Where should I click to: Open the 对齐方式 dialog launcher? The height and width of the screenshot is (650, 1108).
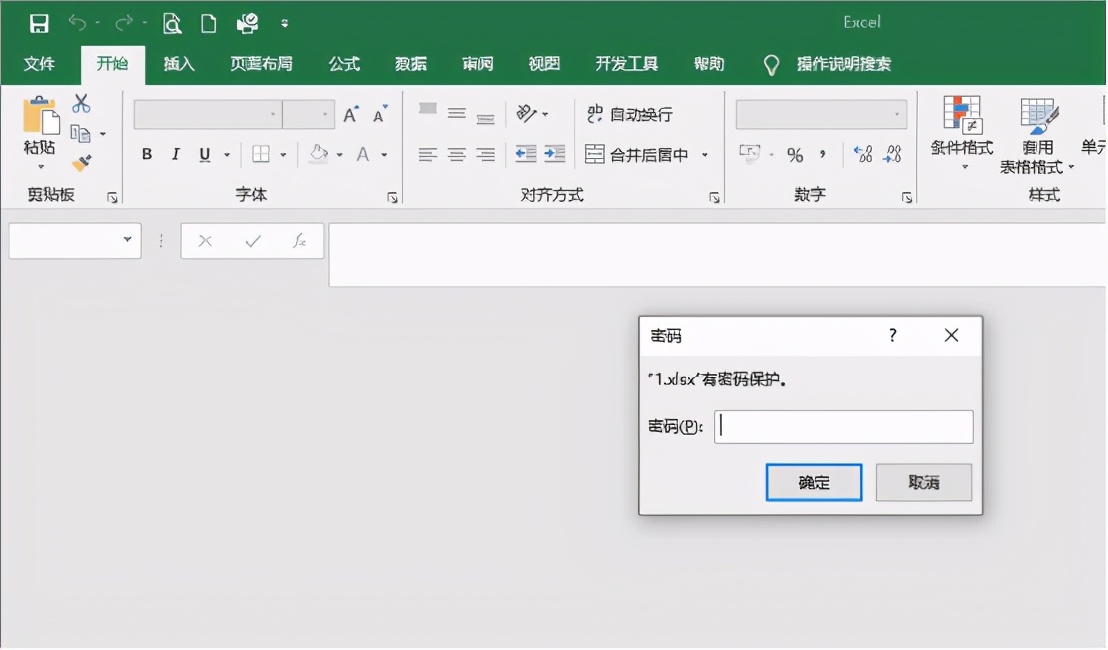(x=714, y=198)
